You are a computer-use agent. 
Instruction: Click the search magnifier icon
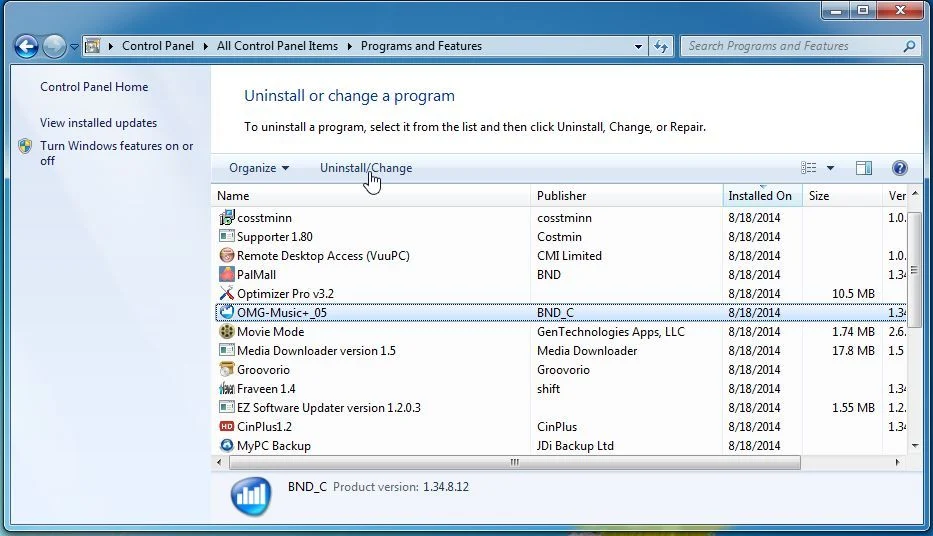[909, 46]
